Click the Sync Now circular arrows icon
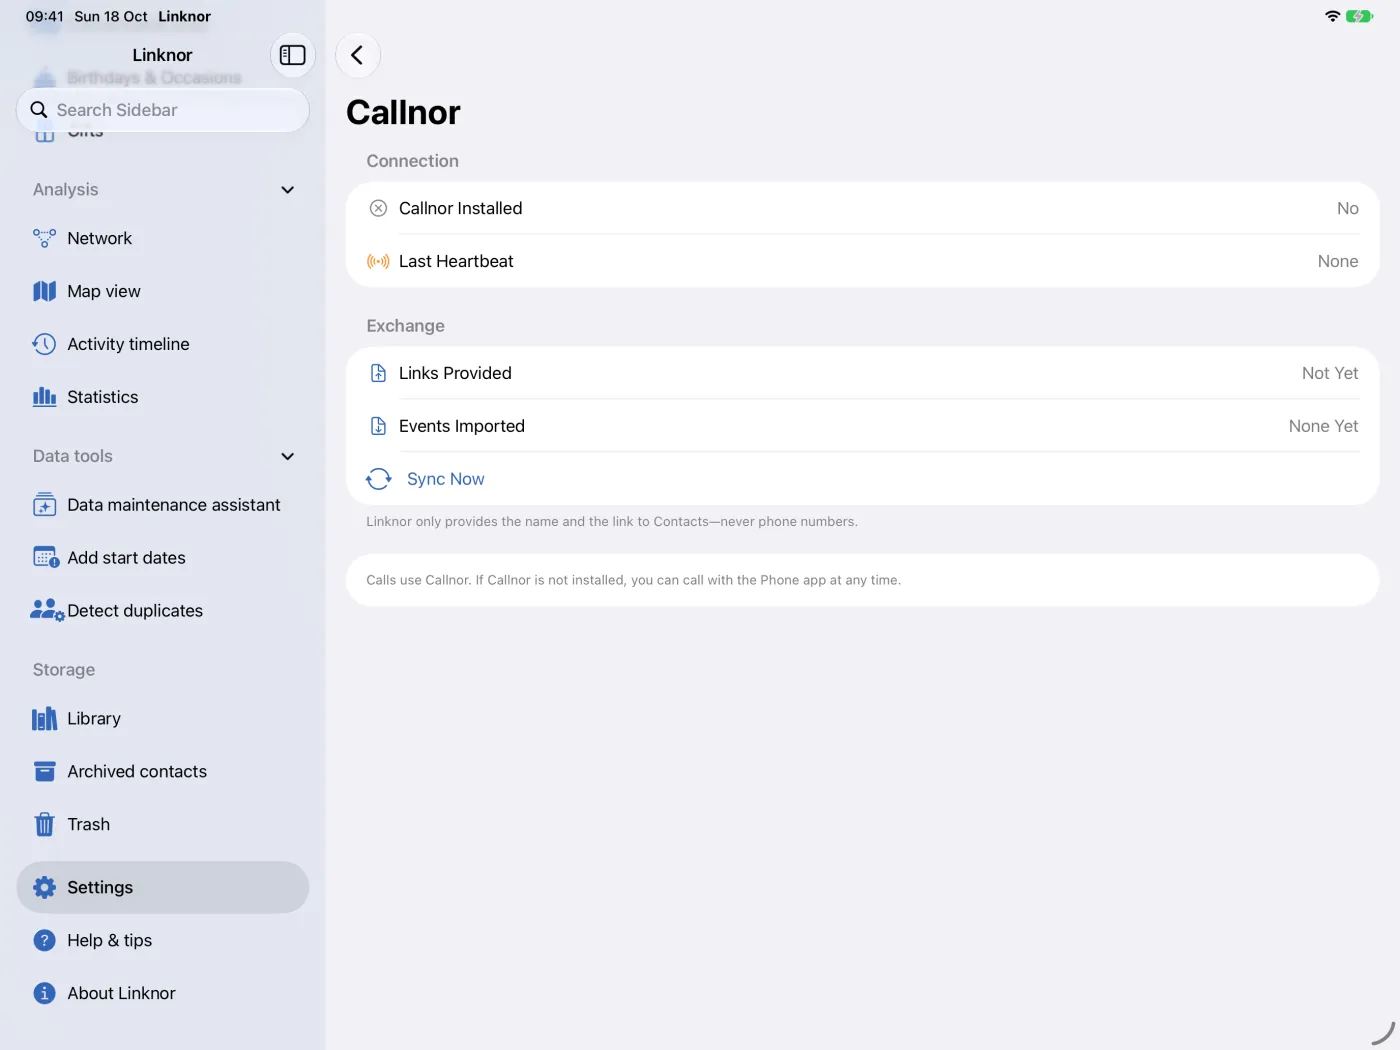1400x1050 pixels. [378, 479]
